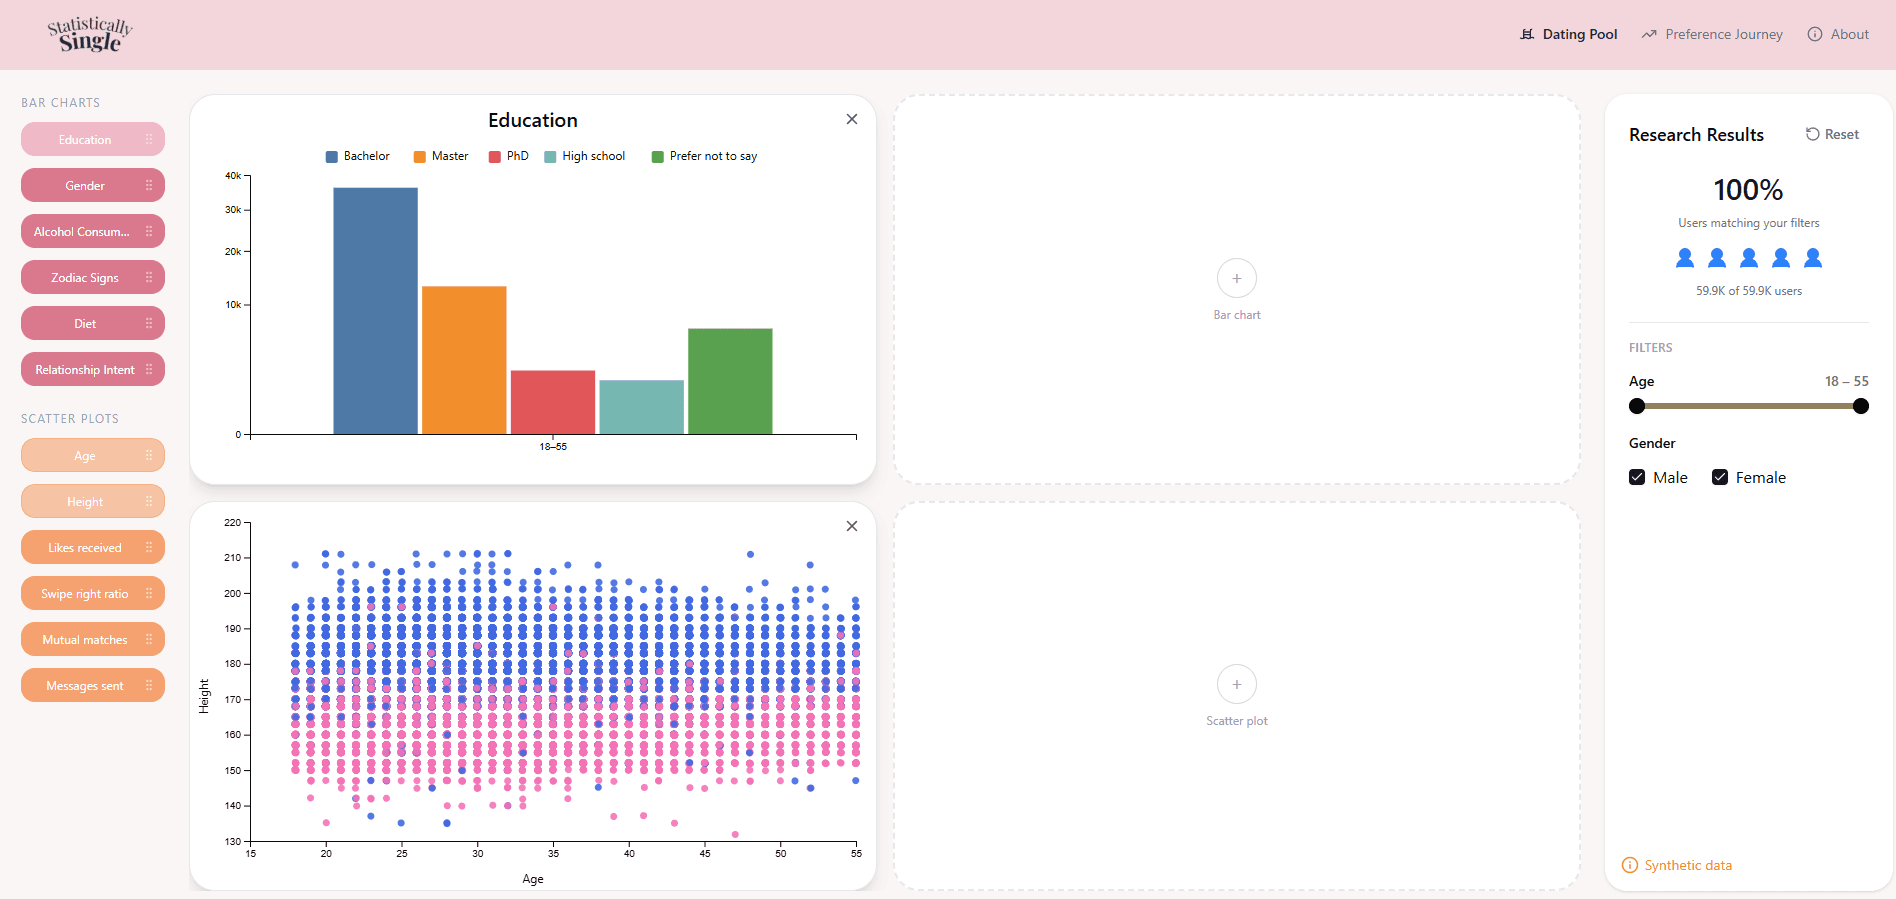Grab the drag handle on Education chip

point(149,139)
